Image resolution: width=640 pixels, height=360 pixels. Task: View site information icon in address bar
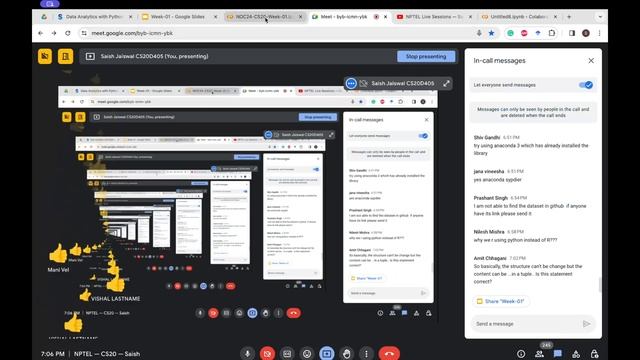pyautogui.click(x=84, y=33)
